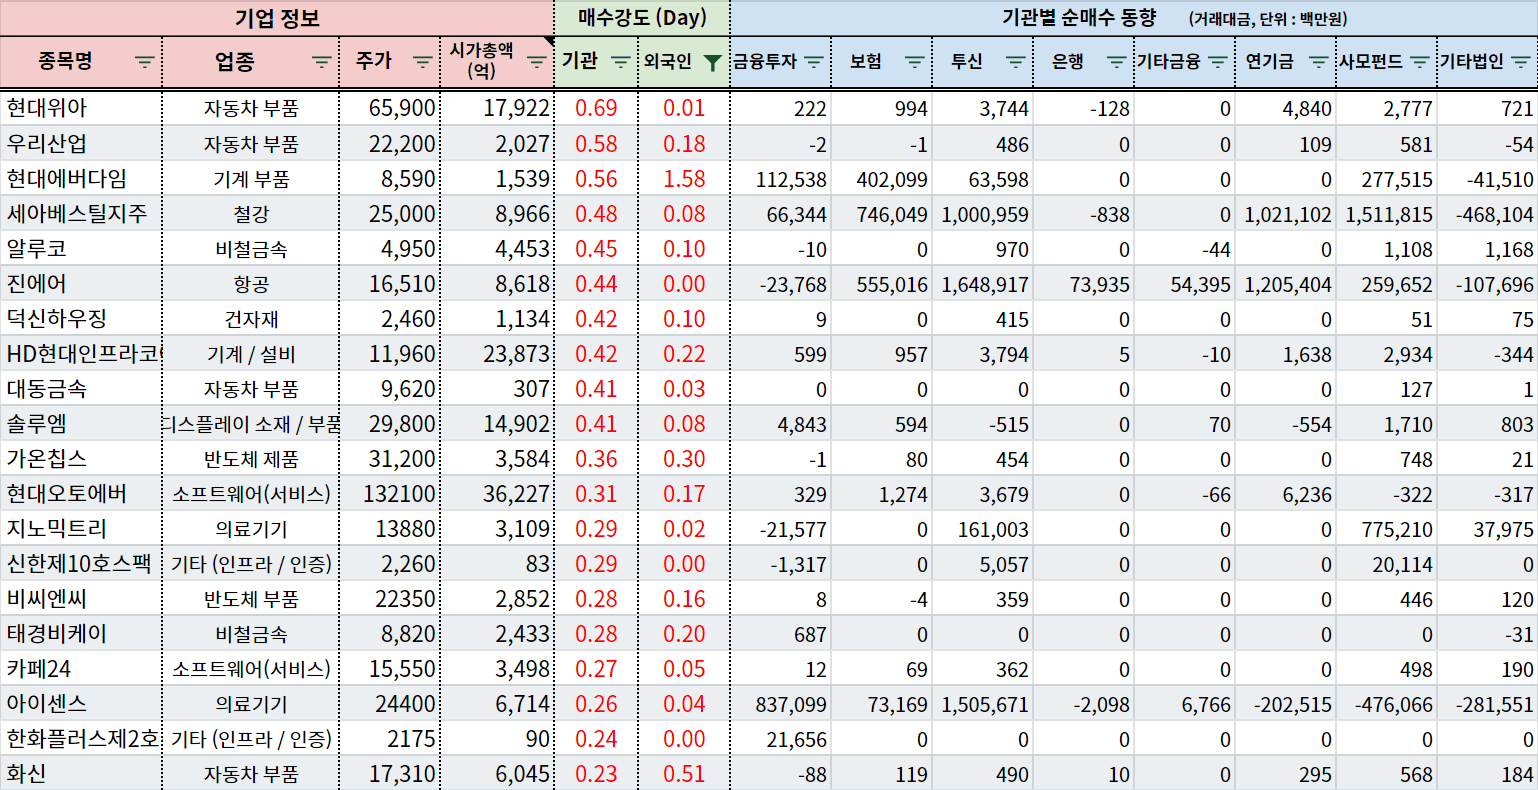Click stock name 태경비케이
This screenshot has height=790, width=1538.
point(57,633)
